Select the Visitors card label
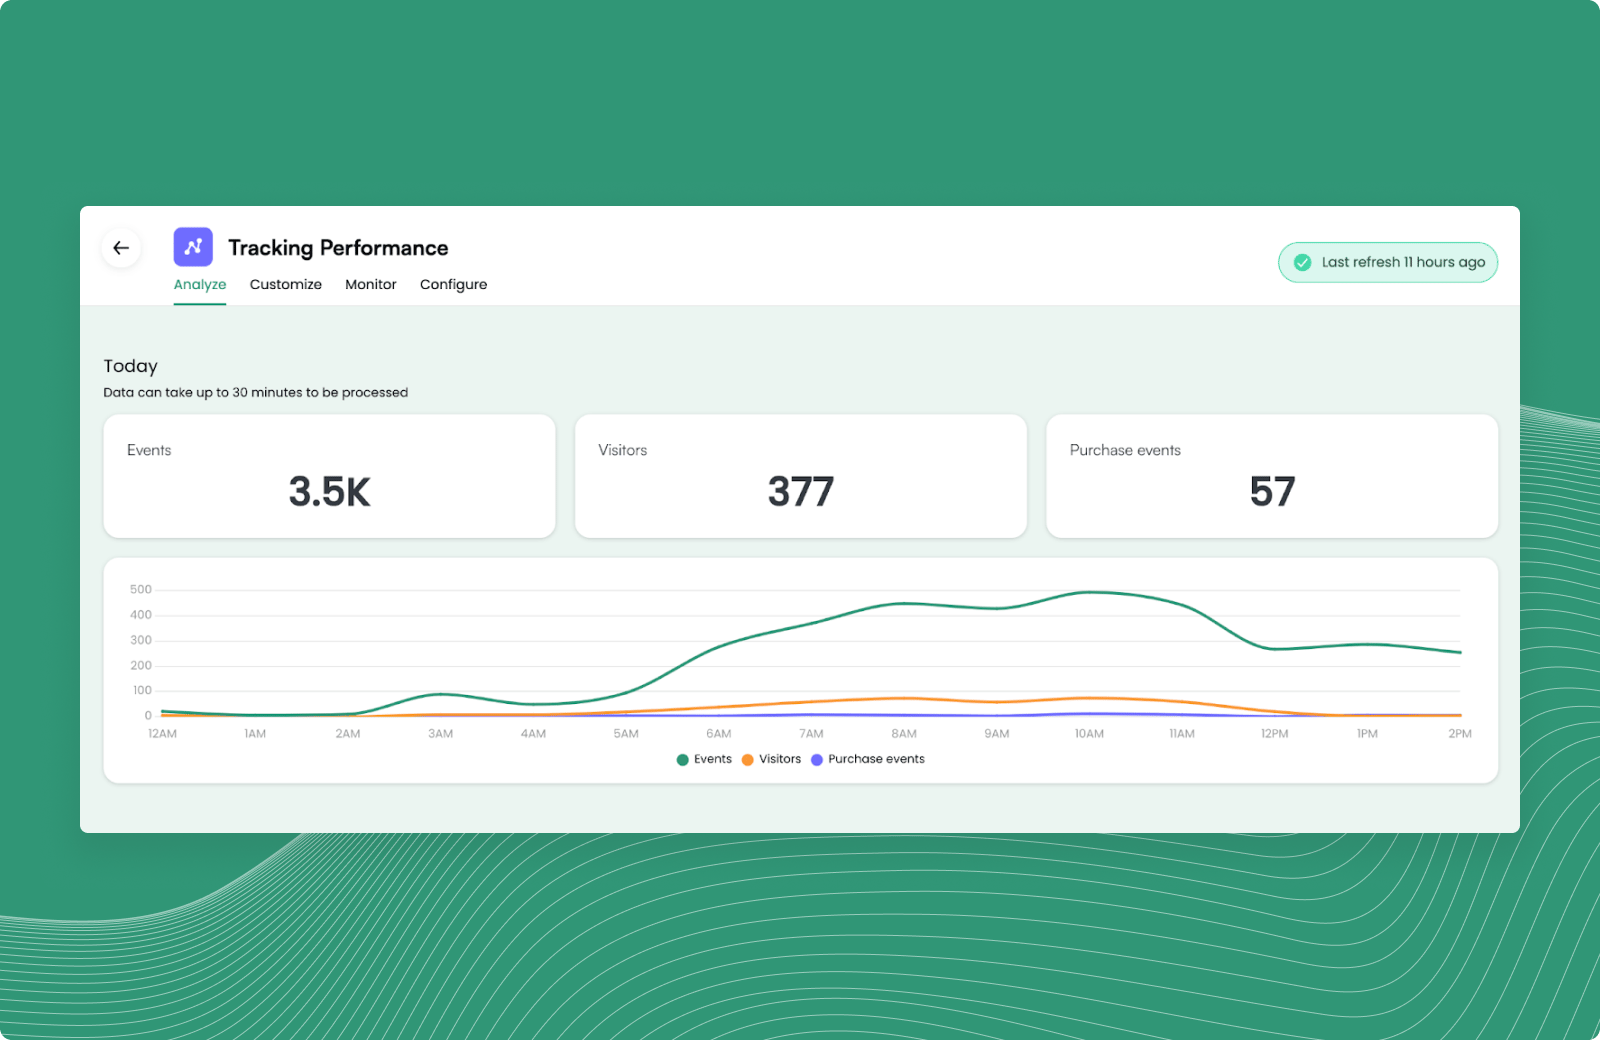This screenshot has height=1040, width=1600. pos(623,451)
